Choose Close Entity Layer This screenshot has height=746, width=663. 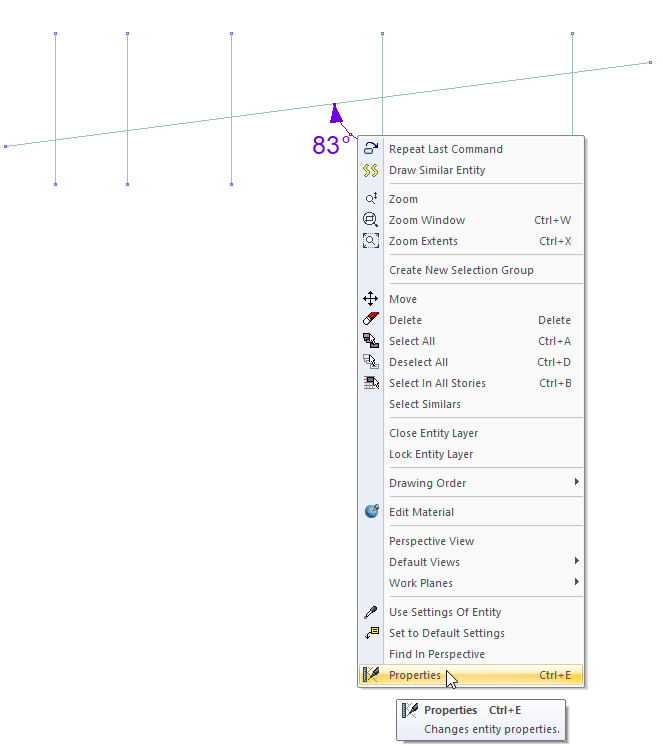click(x=471, y=433)
